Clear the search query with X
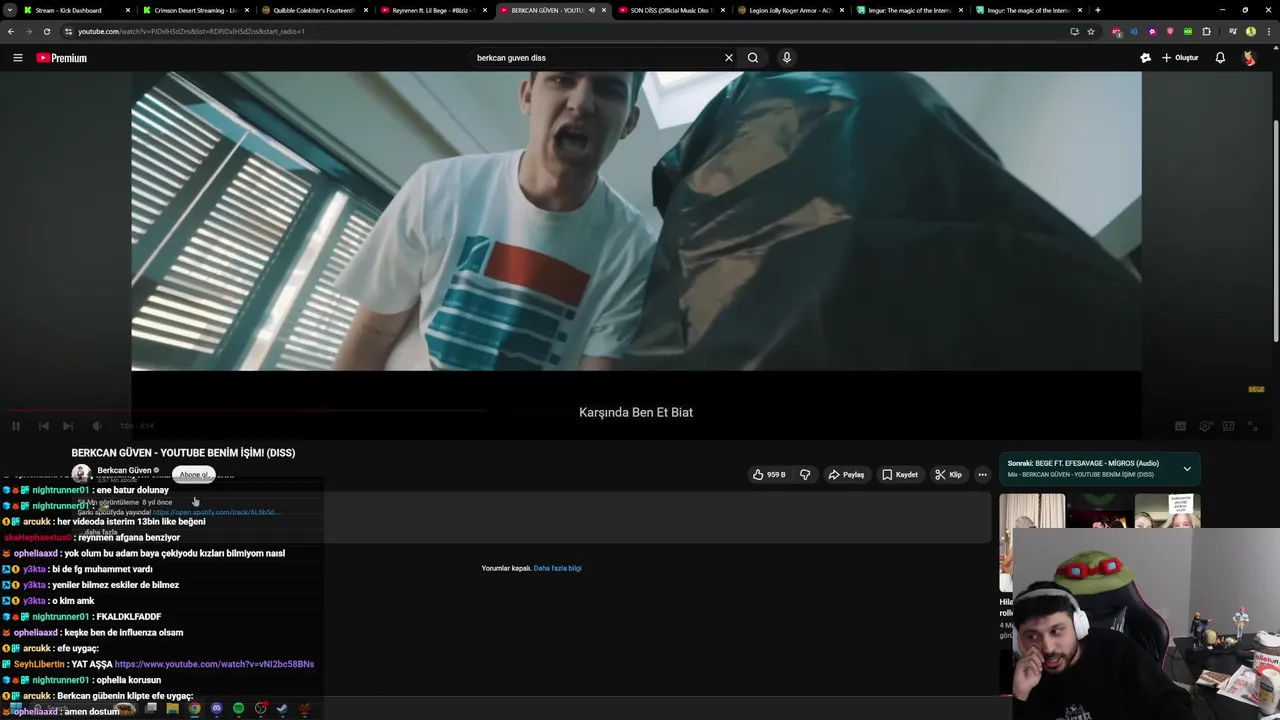Viewport: 1280px width, 720px height. [x=729, y=58]
